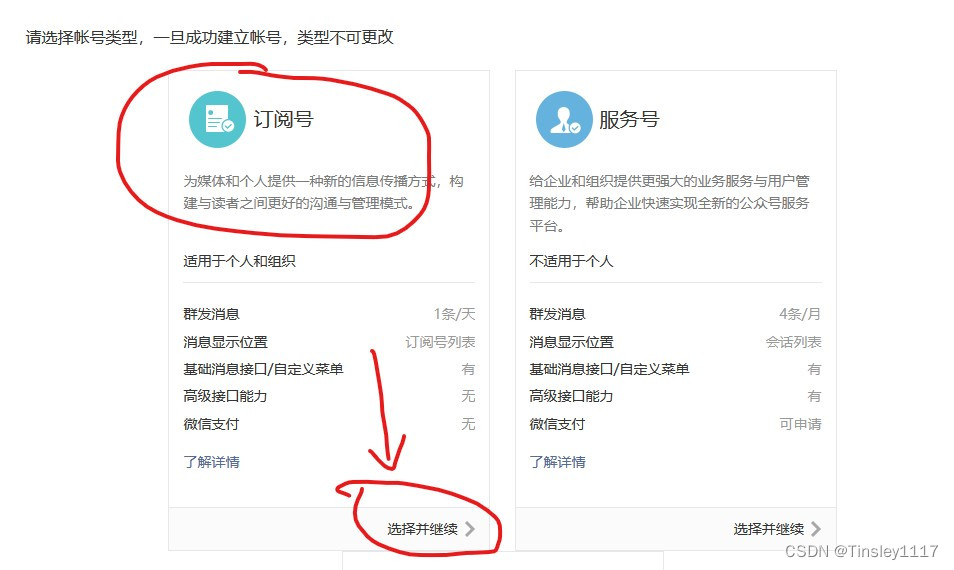Click 基础消息接口/自定义菜单 label in 服务号 card
This screenshot has height=570, width=954.
[x=609, y=369]
